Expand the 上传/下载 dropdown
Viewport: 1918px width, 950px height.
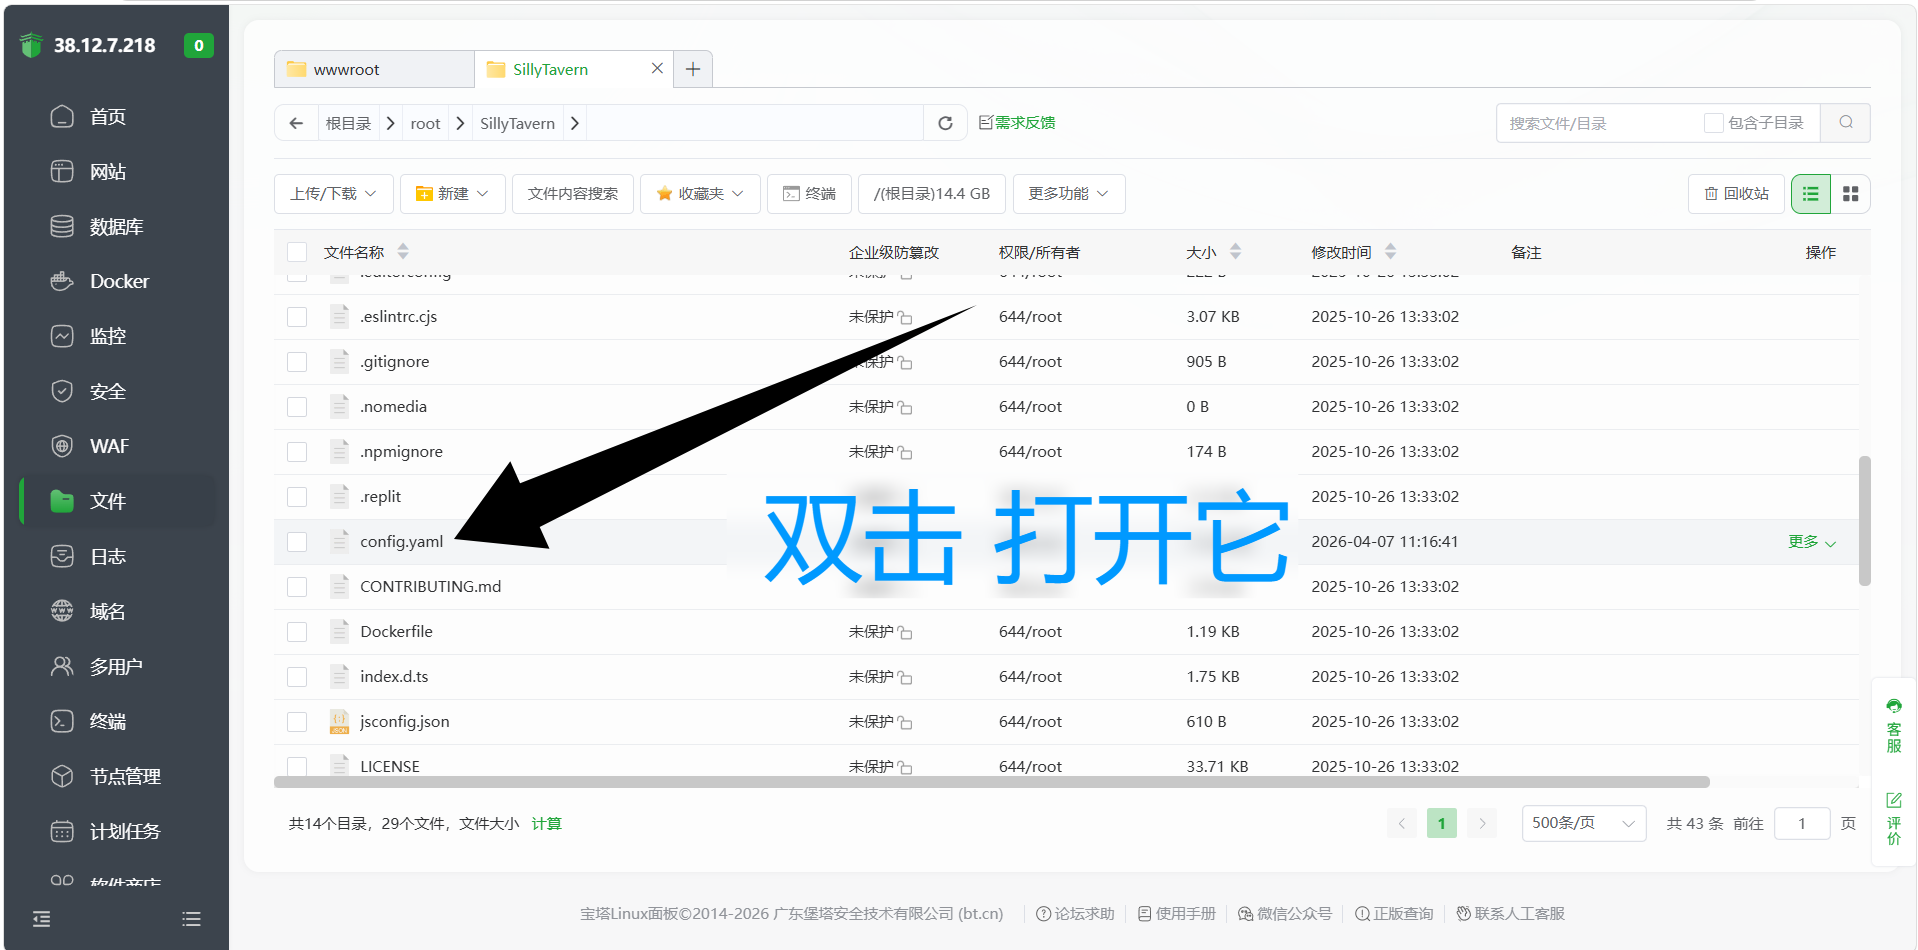coord(333,194)
